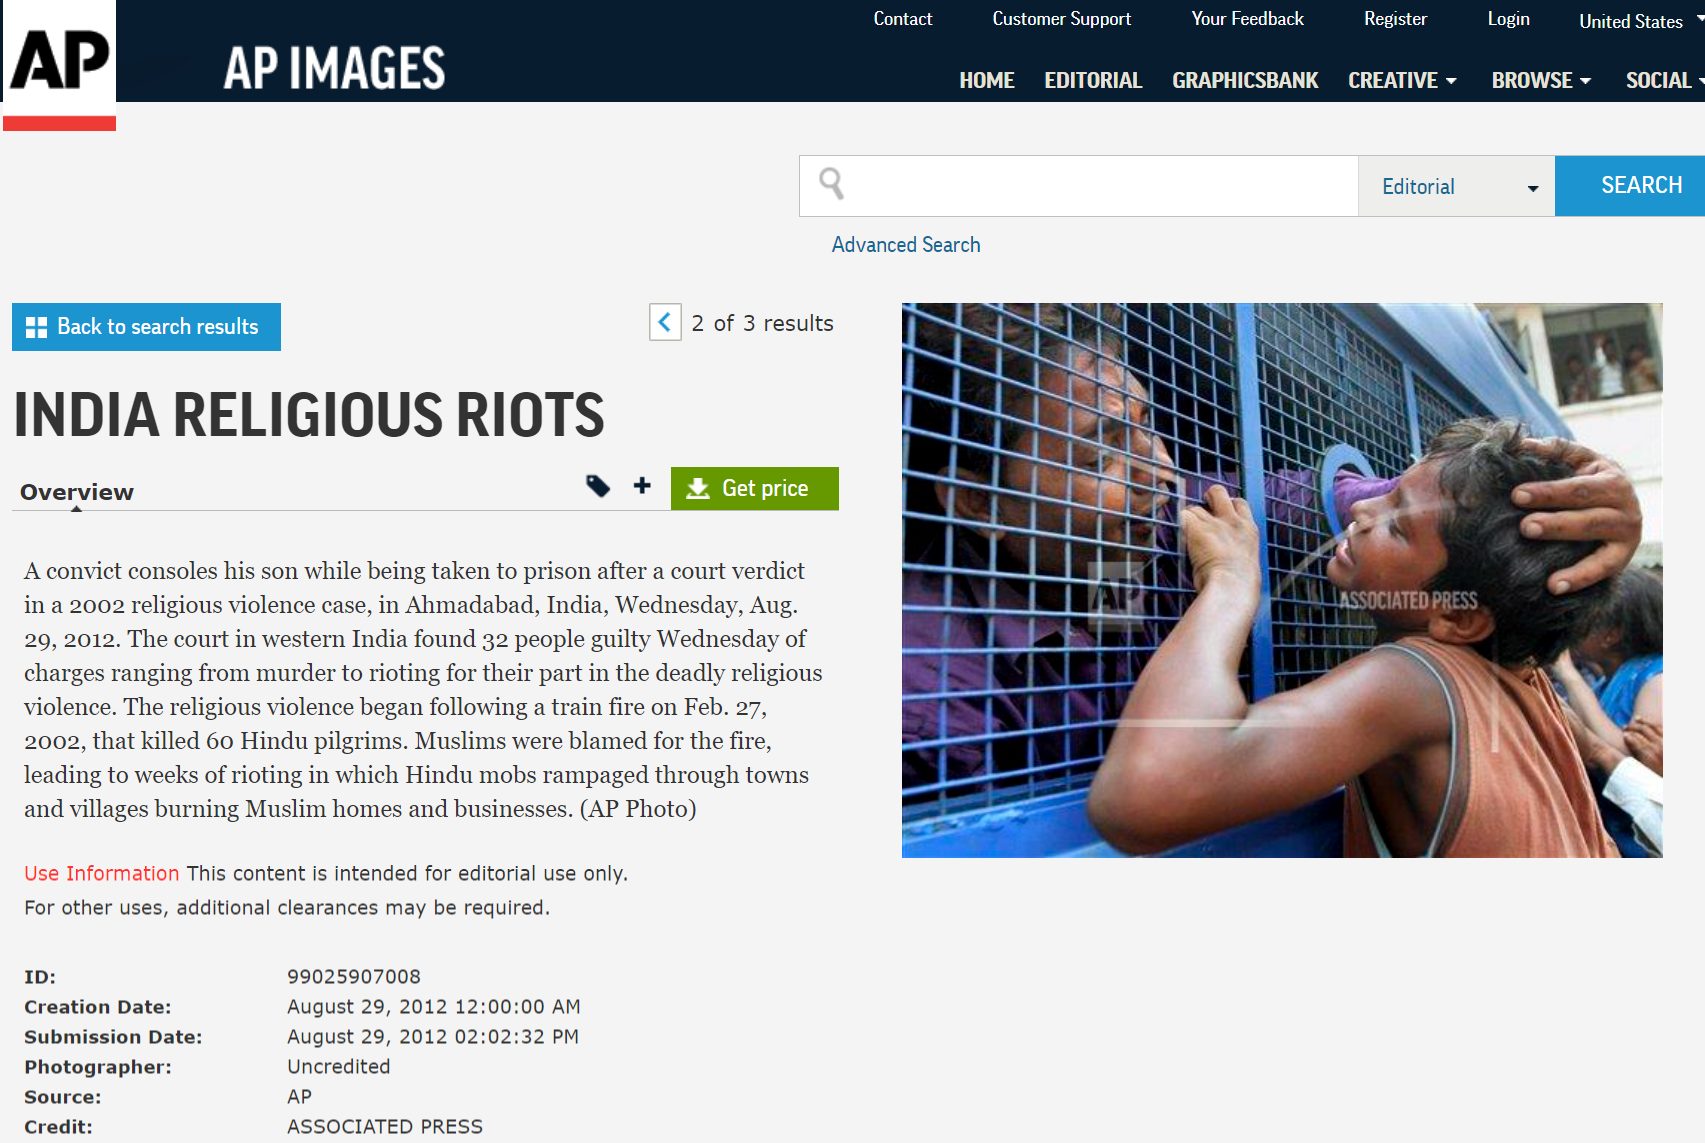Click the India riots photo preview
1705x1143 pixels.
(x=1282, y=580)
